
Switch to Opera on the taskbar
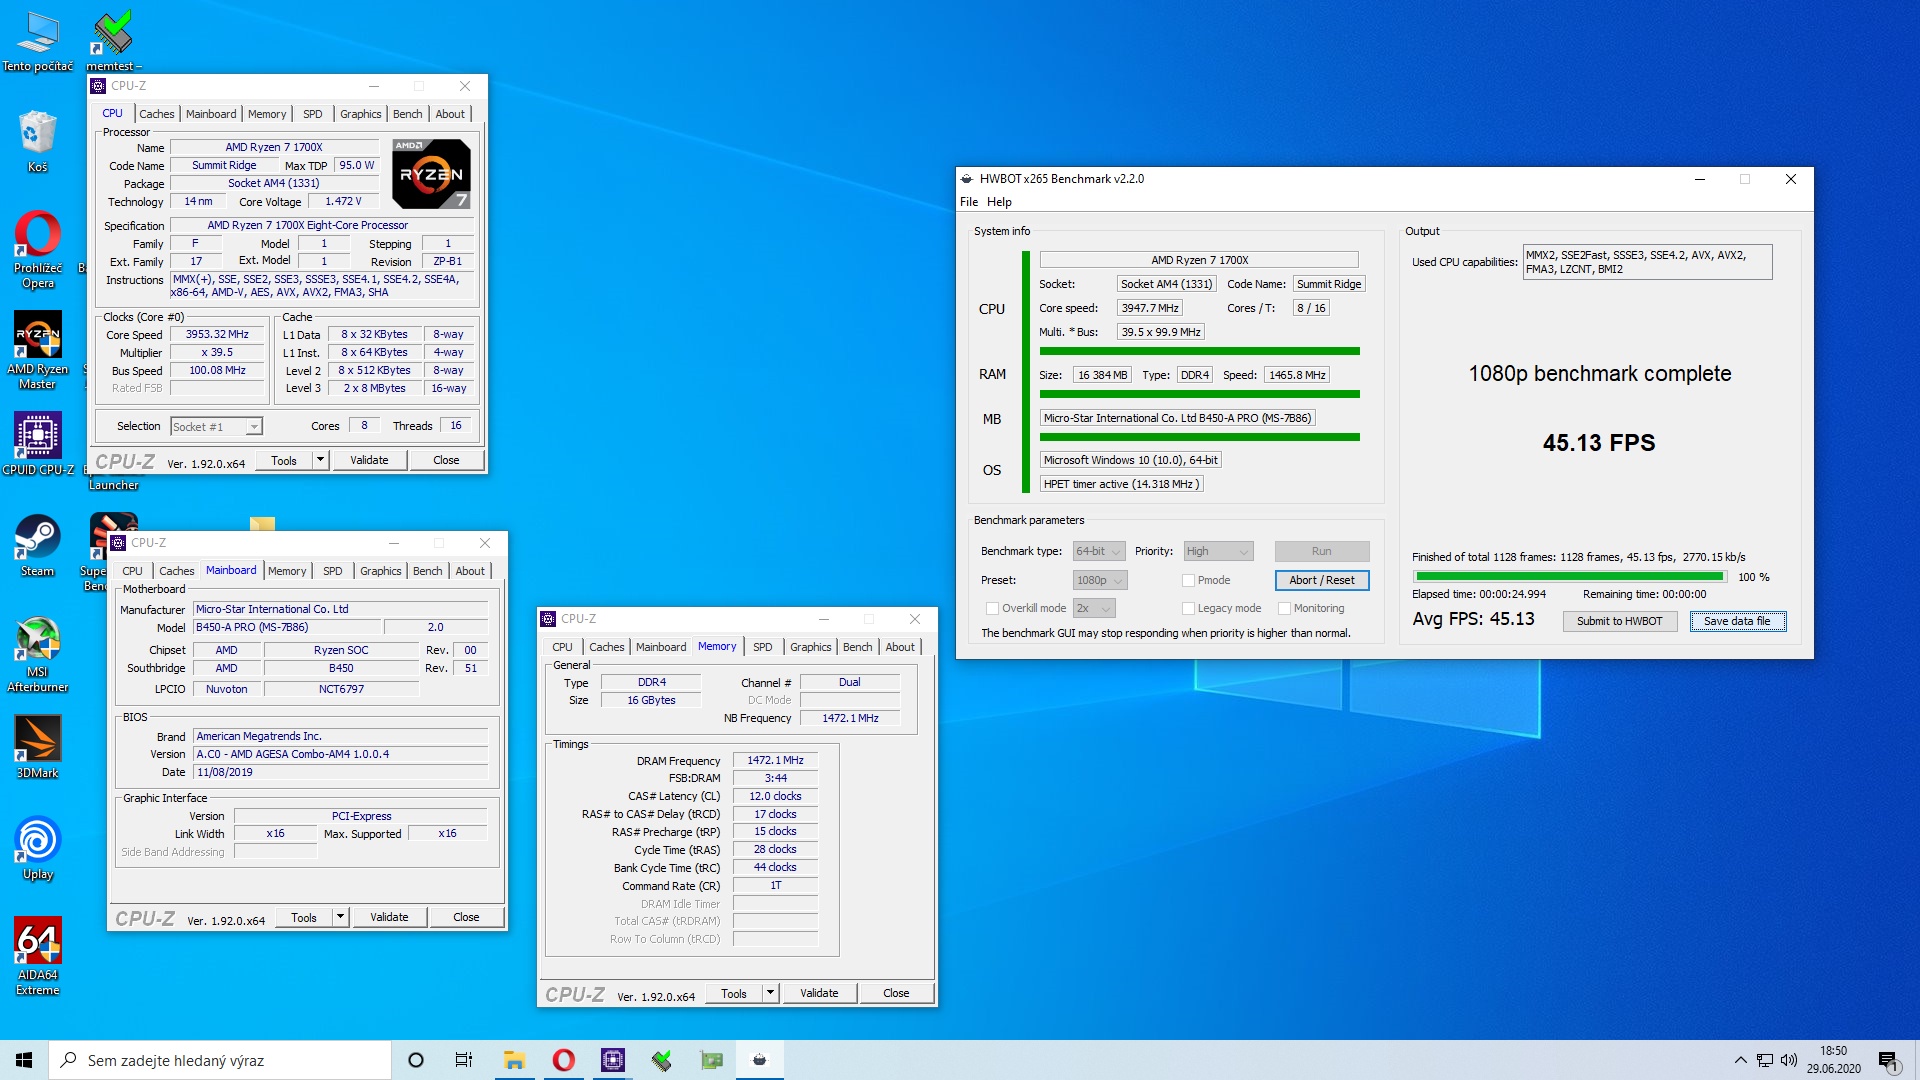564,1060
